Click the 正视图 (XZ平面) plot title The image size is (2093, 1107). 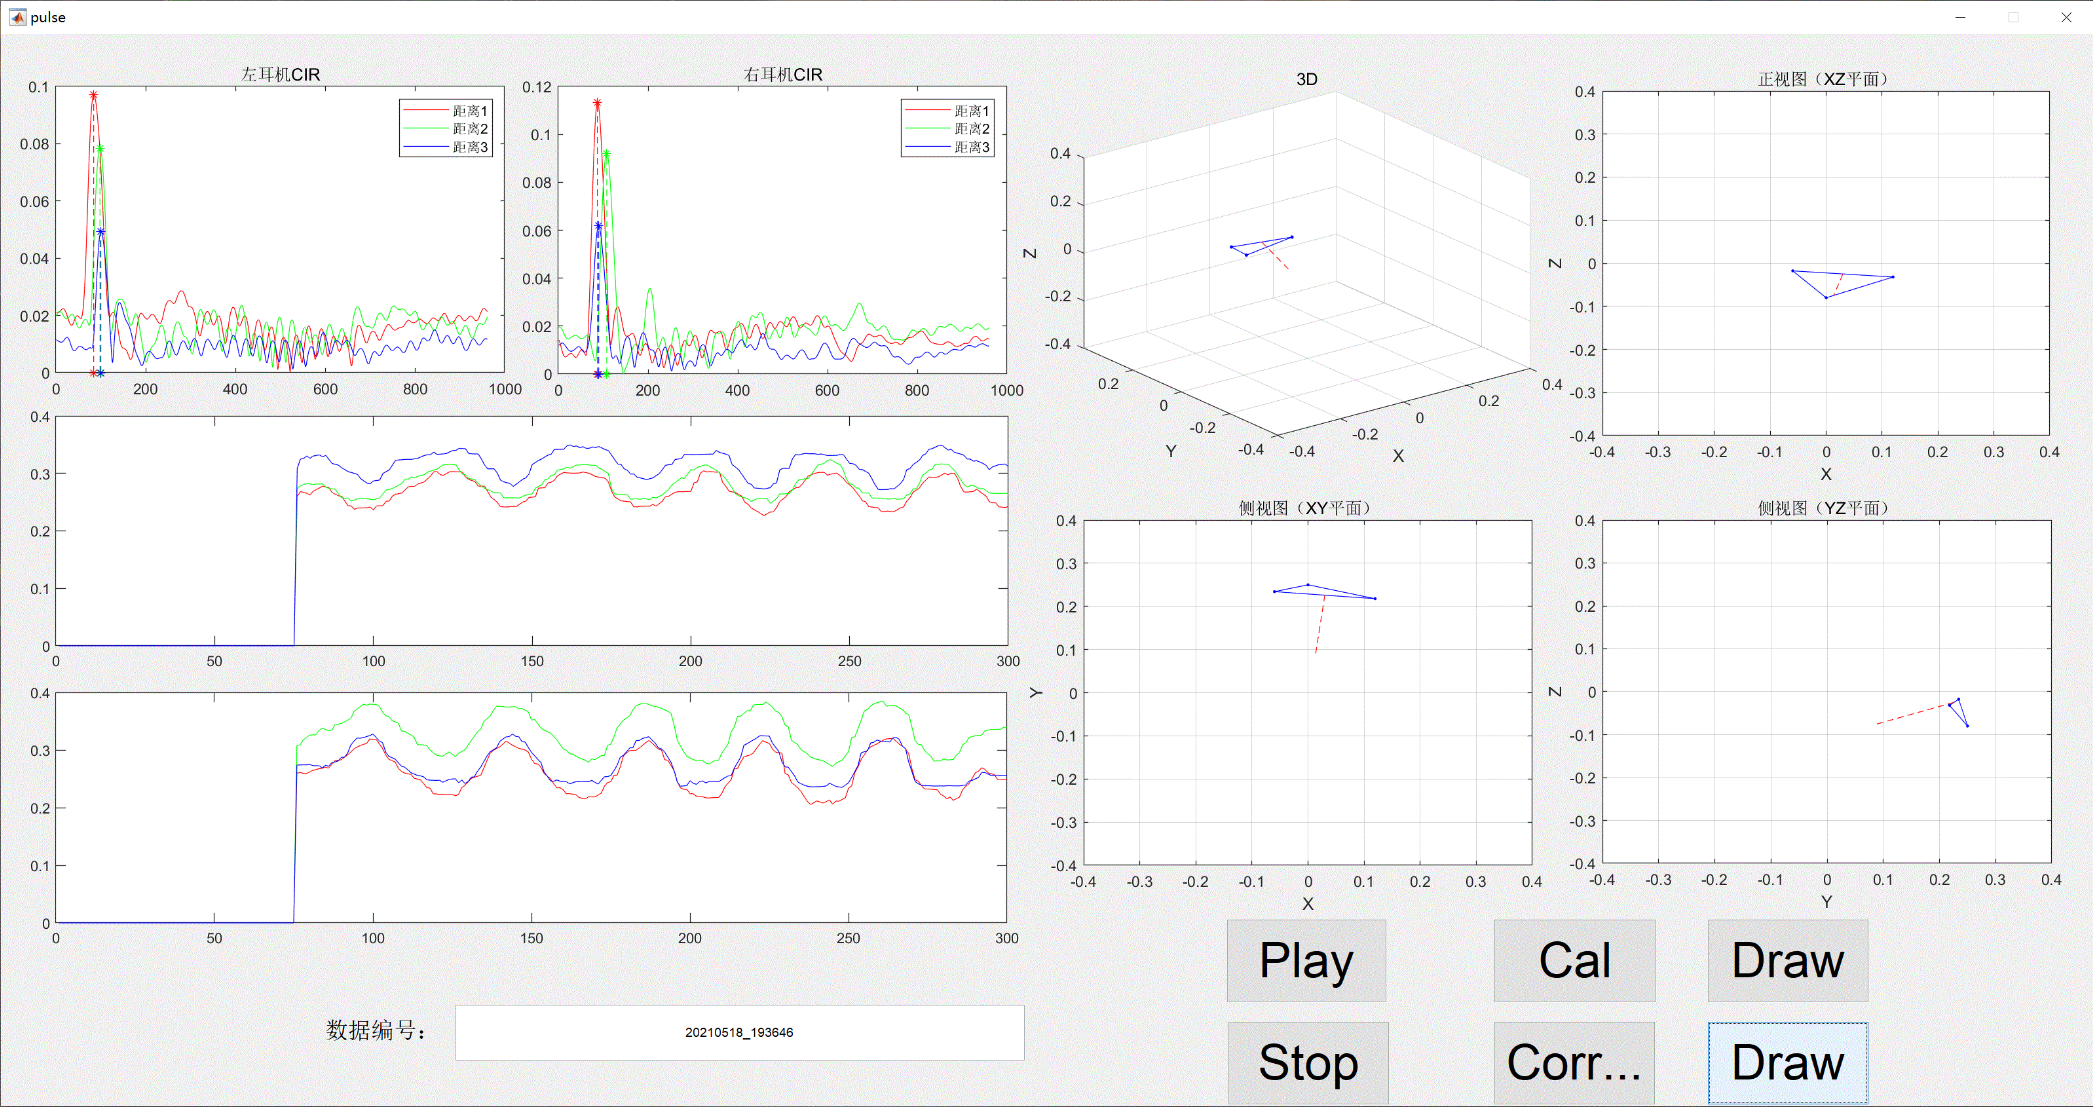1823,79
